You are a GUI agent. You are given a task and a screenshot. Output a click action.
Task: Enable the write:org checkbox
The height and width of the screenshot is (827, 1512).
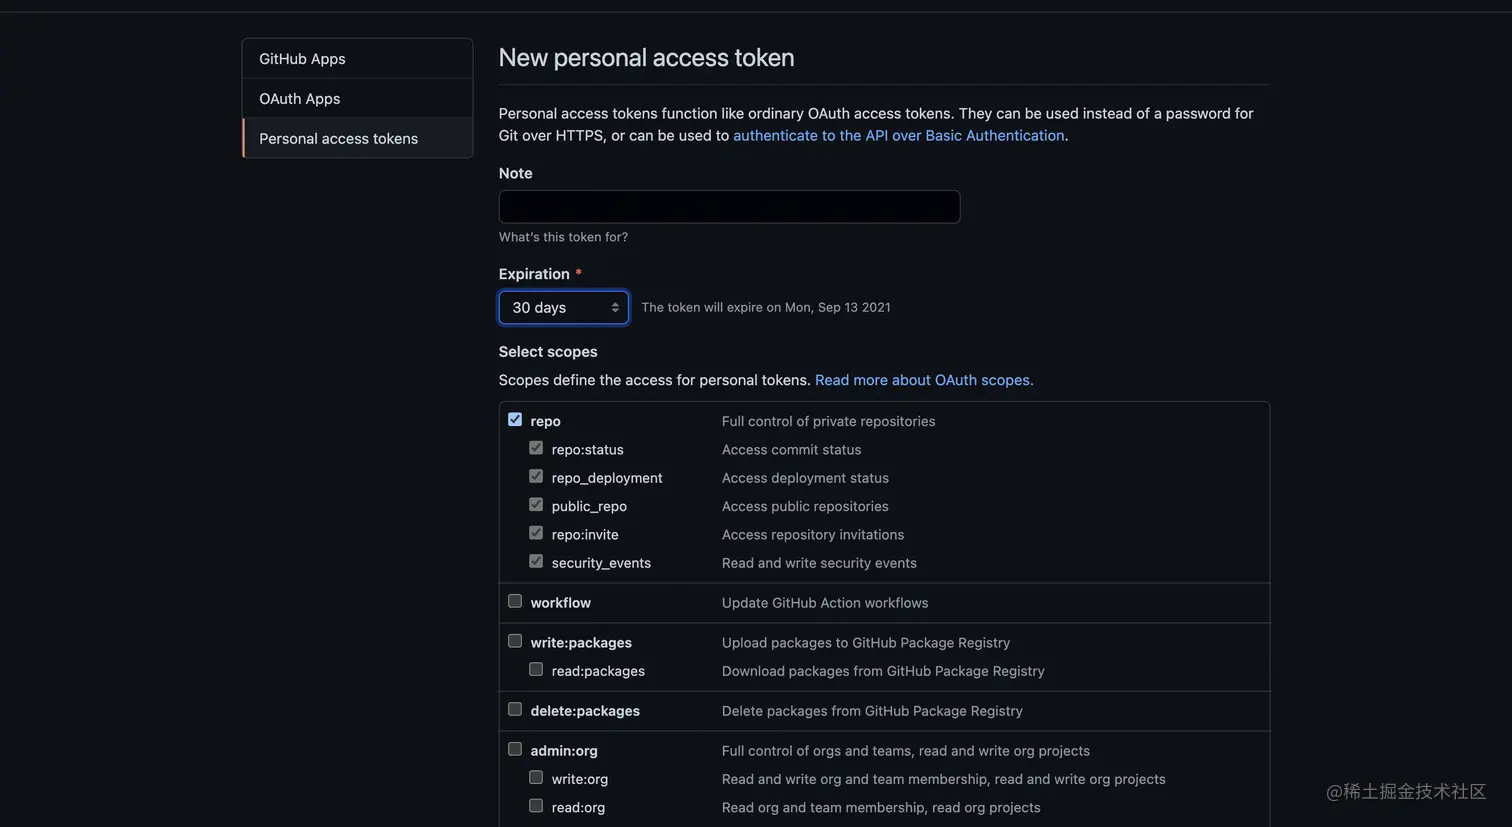coord(536,777)
